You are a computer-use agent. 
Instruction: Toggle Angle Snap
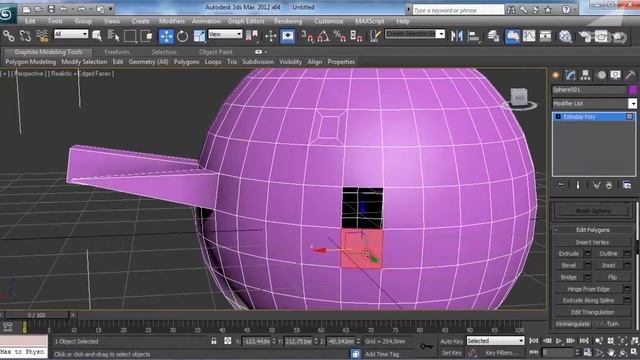[x=323, y=36]
